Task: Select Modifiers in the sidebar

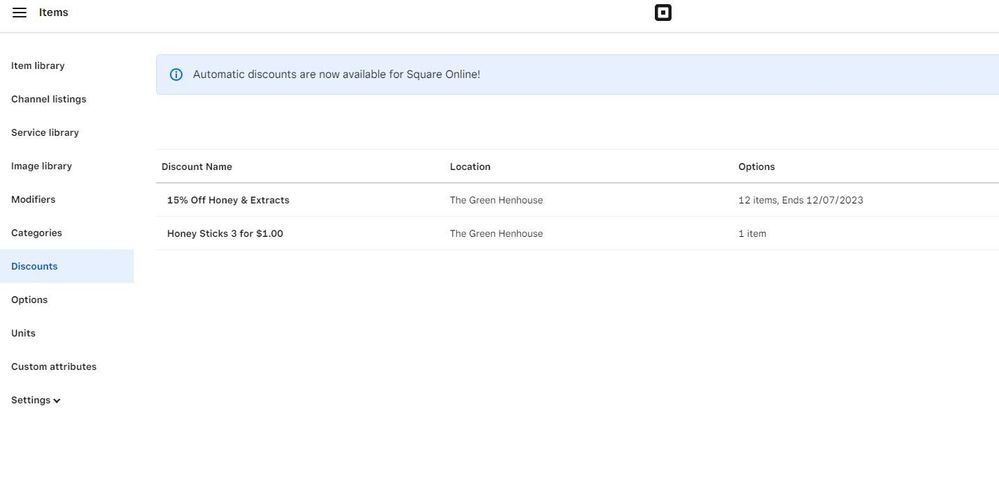Action: pos(33,200)
